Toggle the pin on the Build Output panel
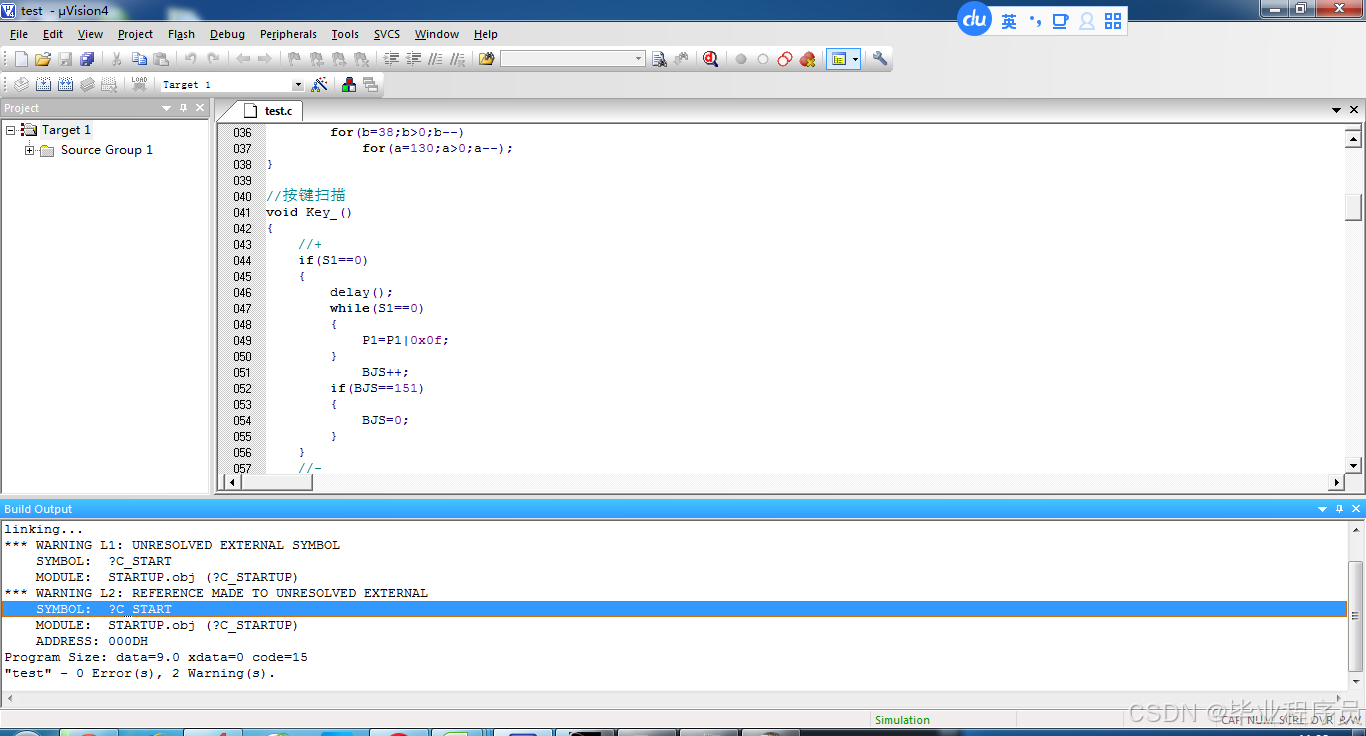1366x736 pixels. point(1340,509)
